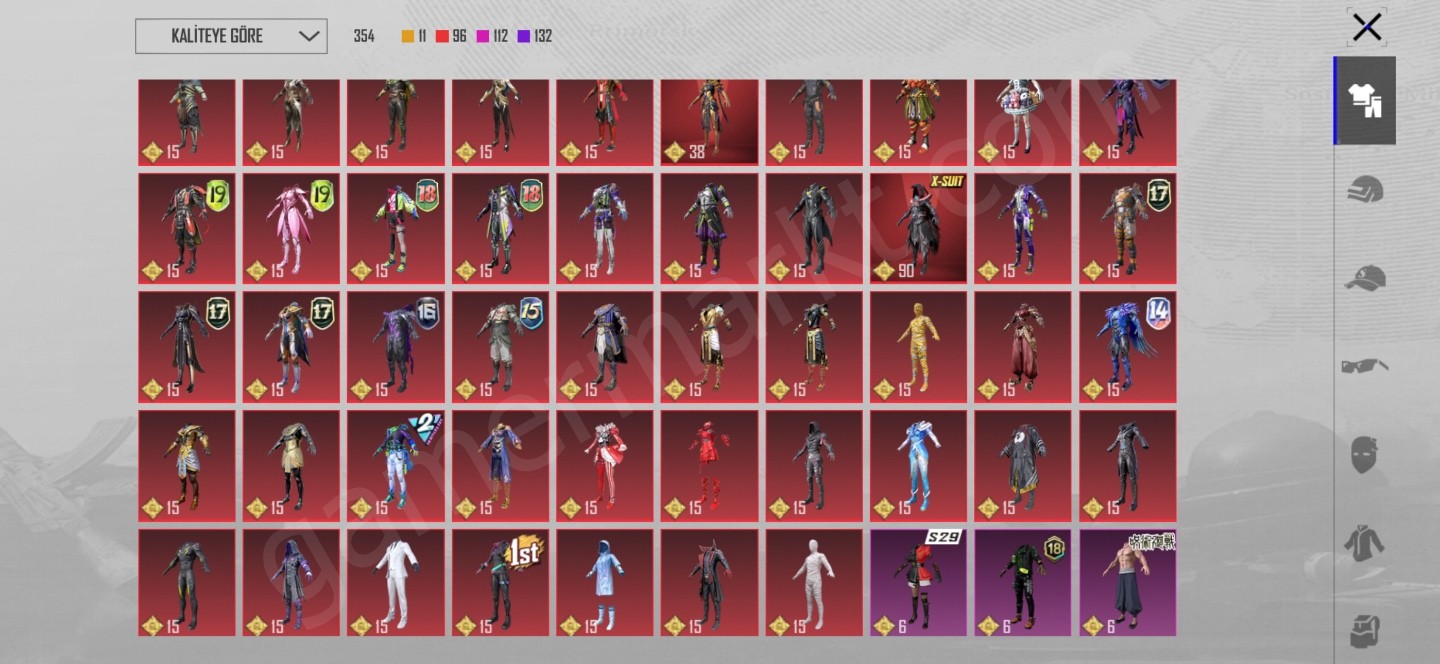Viewport: 1440px width, 664px height.
Task: Select the white mummy outfit
Action: pyautogui.click(x=814, y=583)
